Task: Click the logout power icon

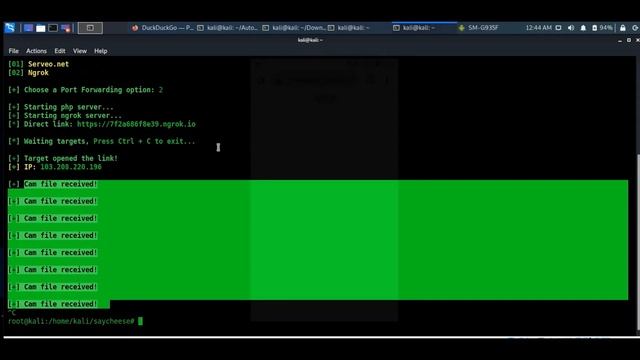Action: point(635,28)
